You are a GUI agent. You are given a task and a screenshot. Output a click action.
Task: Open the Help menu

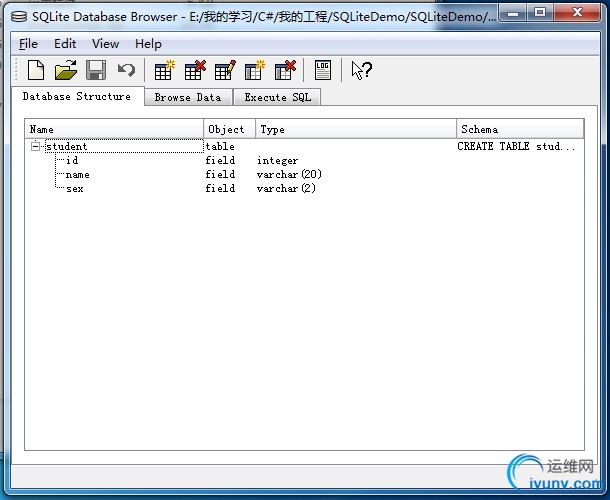[148, 44]
